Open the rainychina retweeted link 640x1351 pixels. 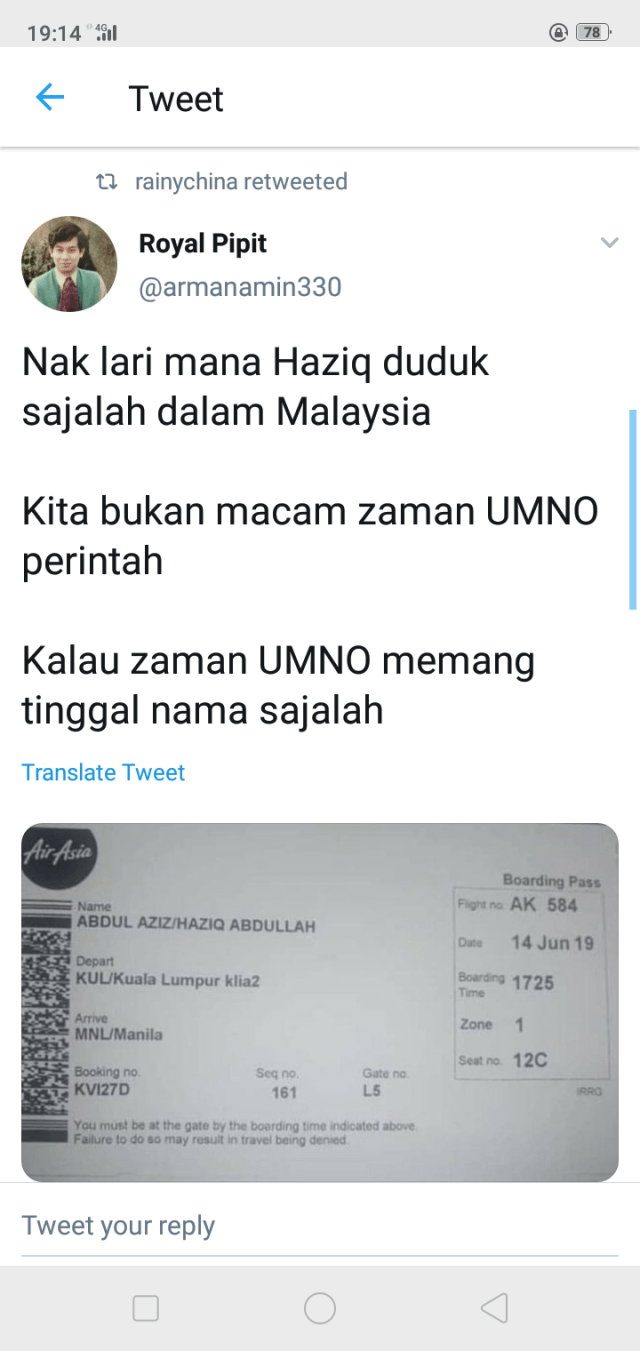241,182
